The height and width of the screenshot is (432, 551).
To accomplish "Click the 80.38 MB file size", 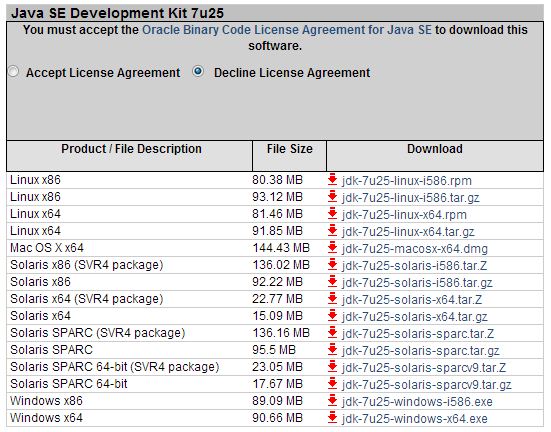I will click(277, 180).
